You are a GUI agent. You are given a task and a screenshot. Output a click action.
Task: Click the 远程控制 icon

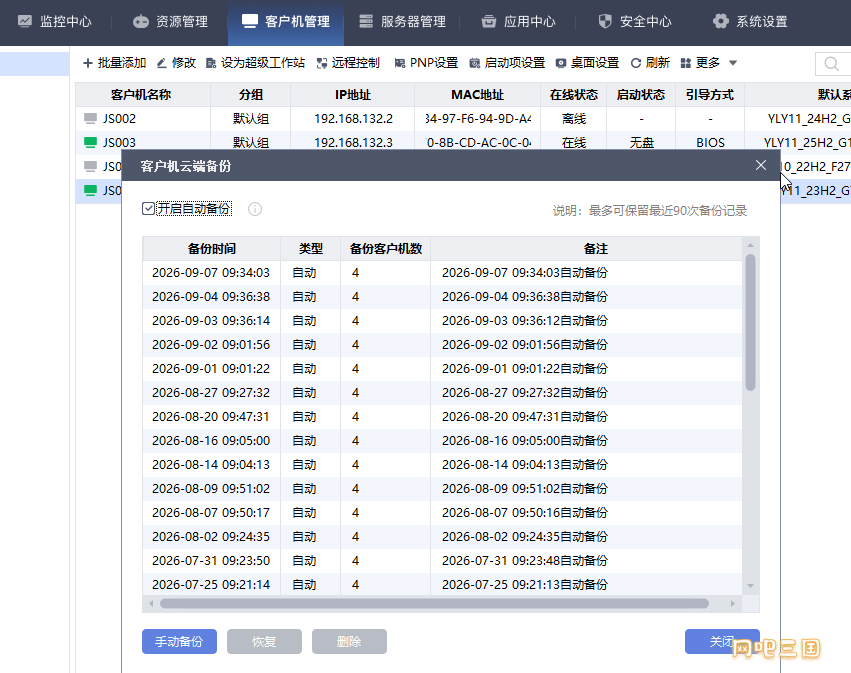coord(322,64)
